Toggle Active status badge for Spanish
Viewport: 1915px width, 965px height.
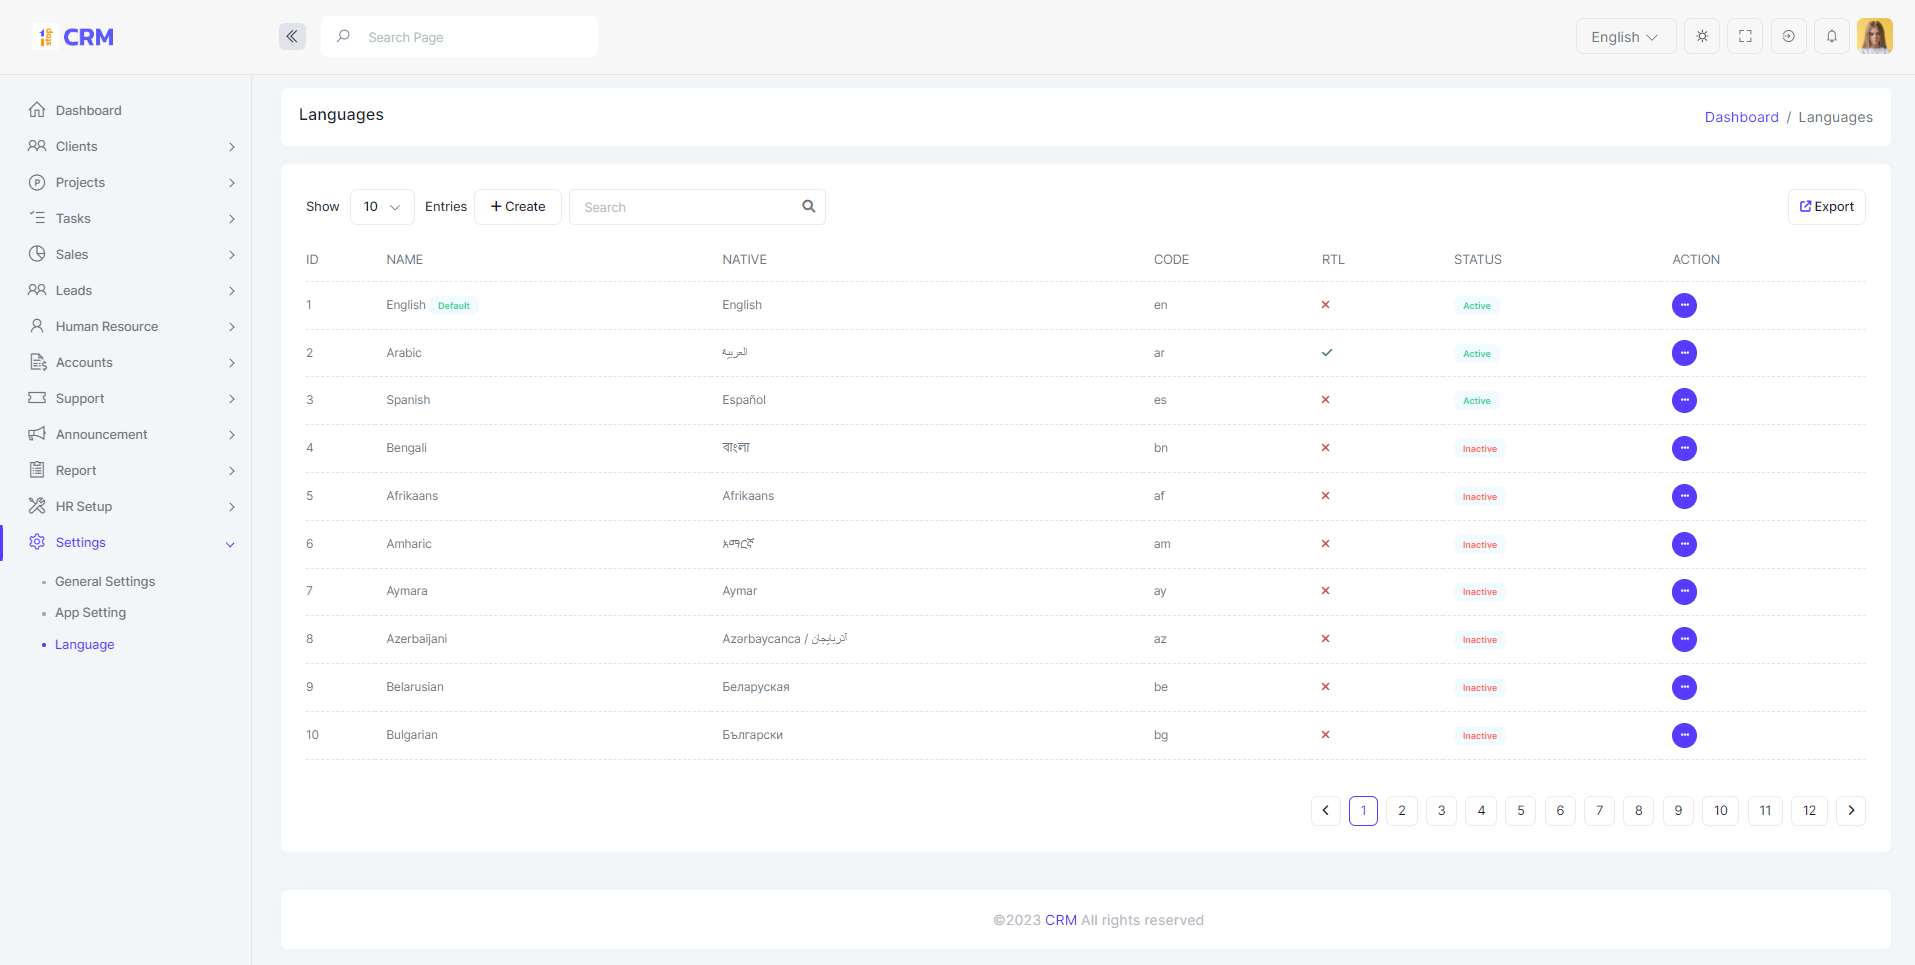(1477, 401)
